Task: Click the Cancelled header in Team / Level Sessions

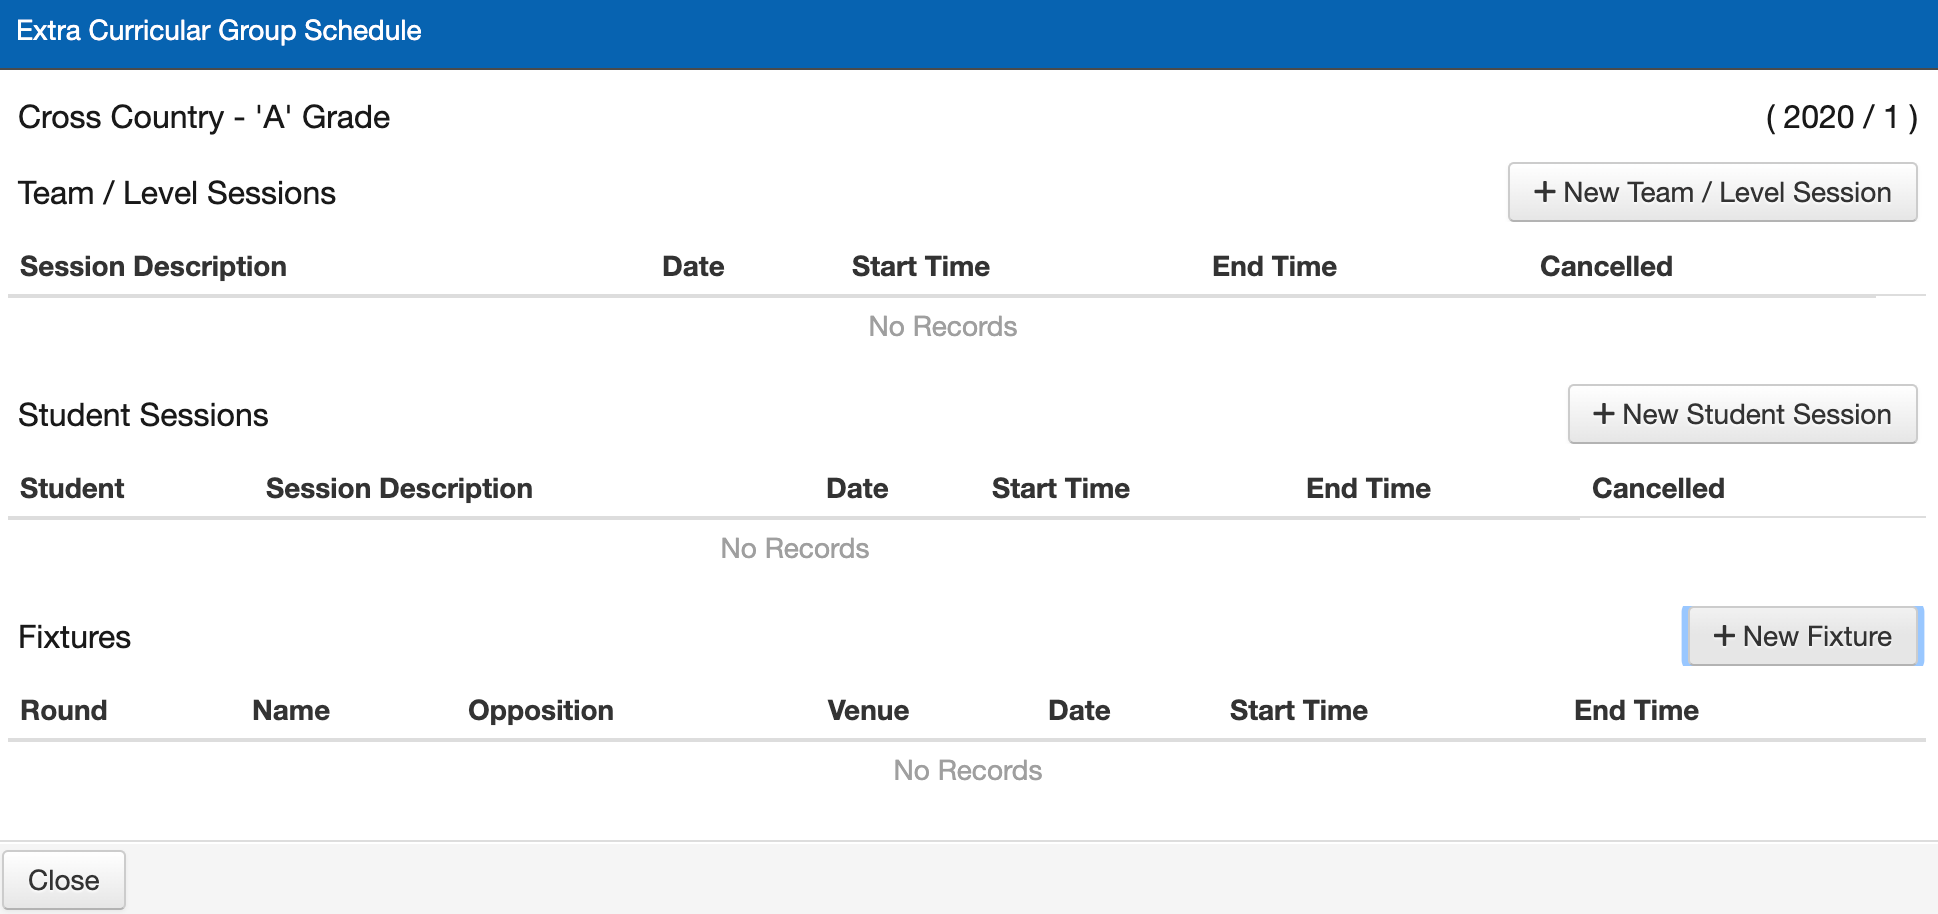Action: [x=1605, y=266]
